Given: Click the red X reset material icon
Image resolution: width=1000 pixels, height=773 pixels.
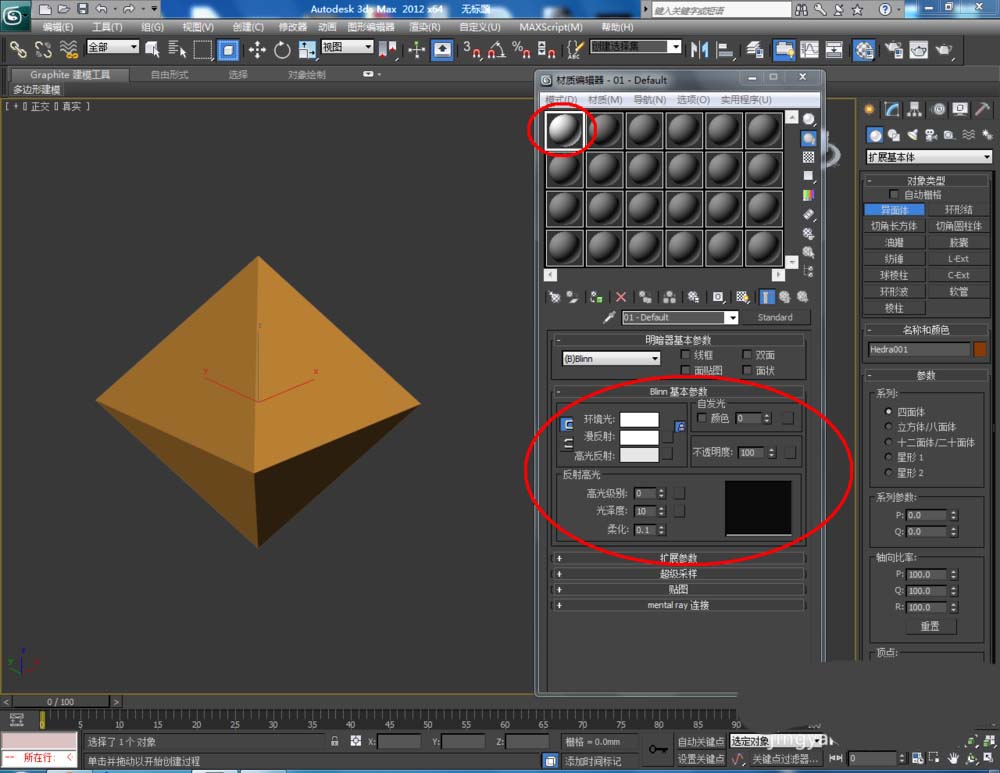Looking at the screenshot, I should click(x=621, y=297).
